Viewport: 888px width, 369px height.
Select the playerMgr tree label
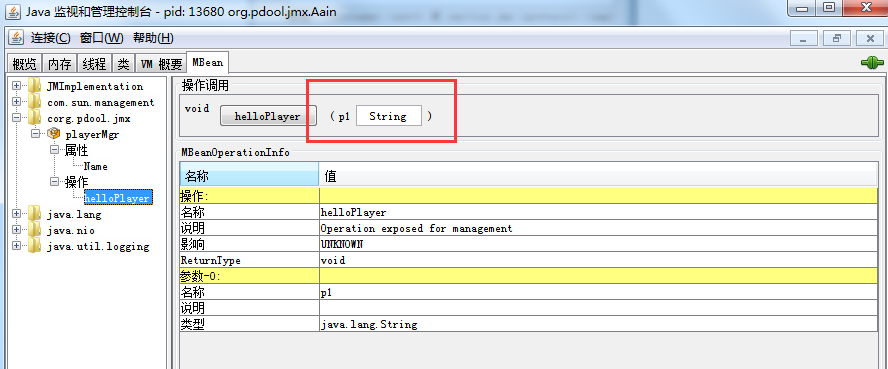tap(92, 135)
